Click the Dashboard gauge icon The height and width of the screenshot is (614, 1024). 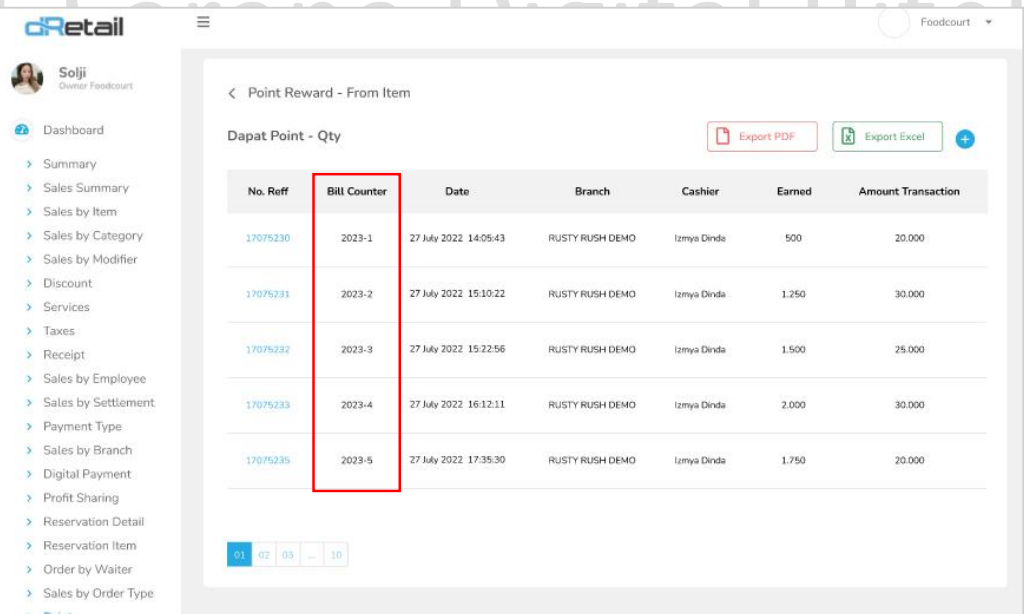pos(22,130)
